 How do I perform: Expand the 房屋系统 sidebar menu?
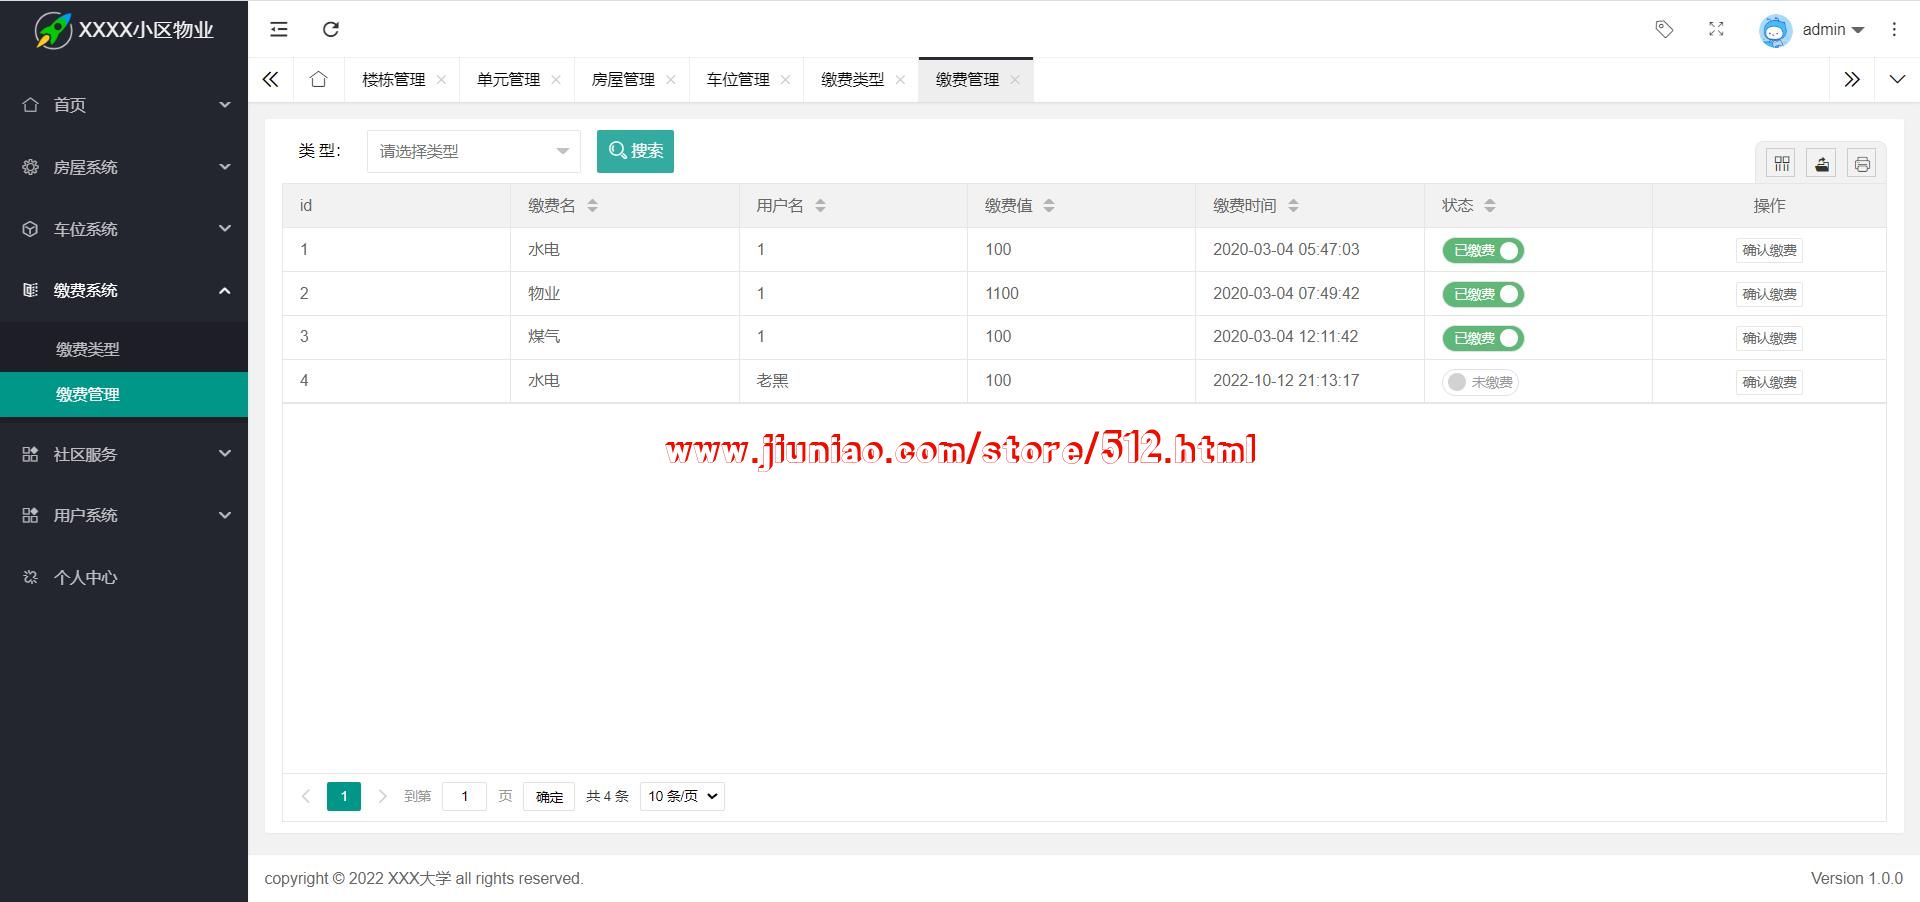tap(124, 167)
